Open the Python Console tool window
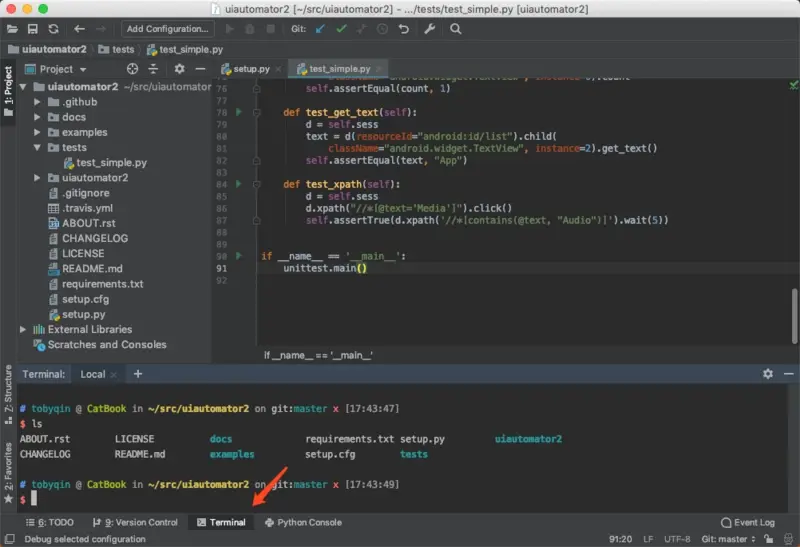Screen dimensions: 800x547 (303, 523)
